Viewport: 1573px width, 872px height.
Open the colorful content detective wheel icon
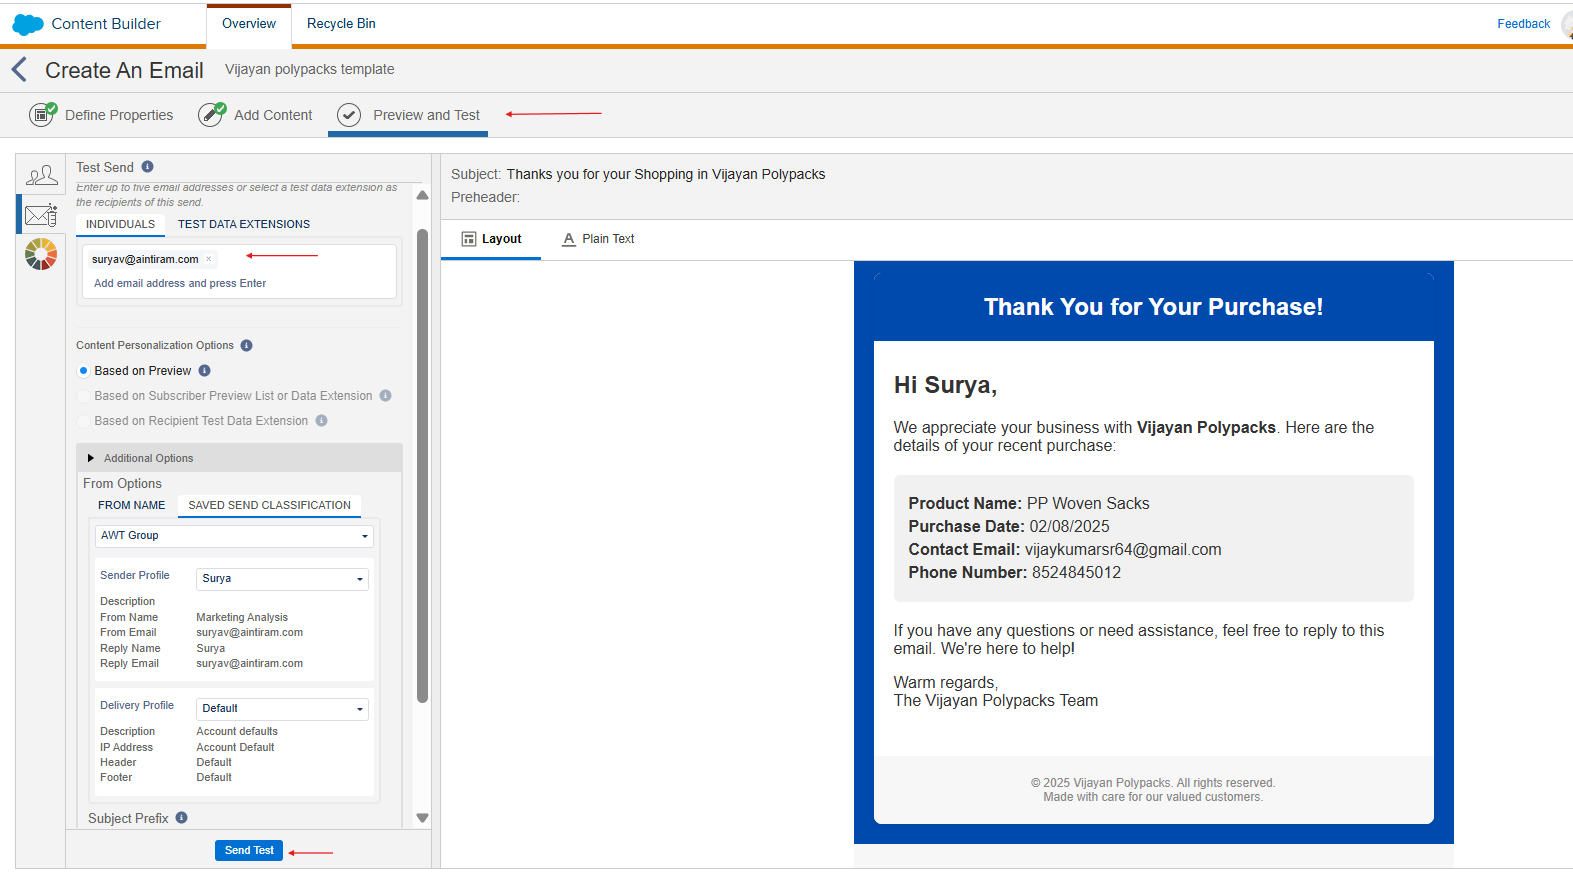[41, 254]
